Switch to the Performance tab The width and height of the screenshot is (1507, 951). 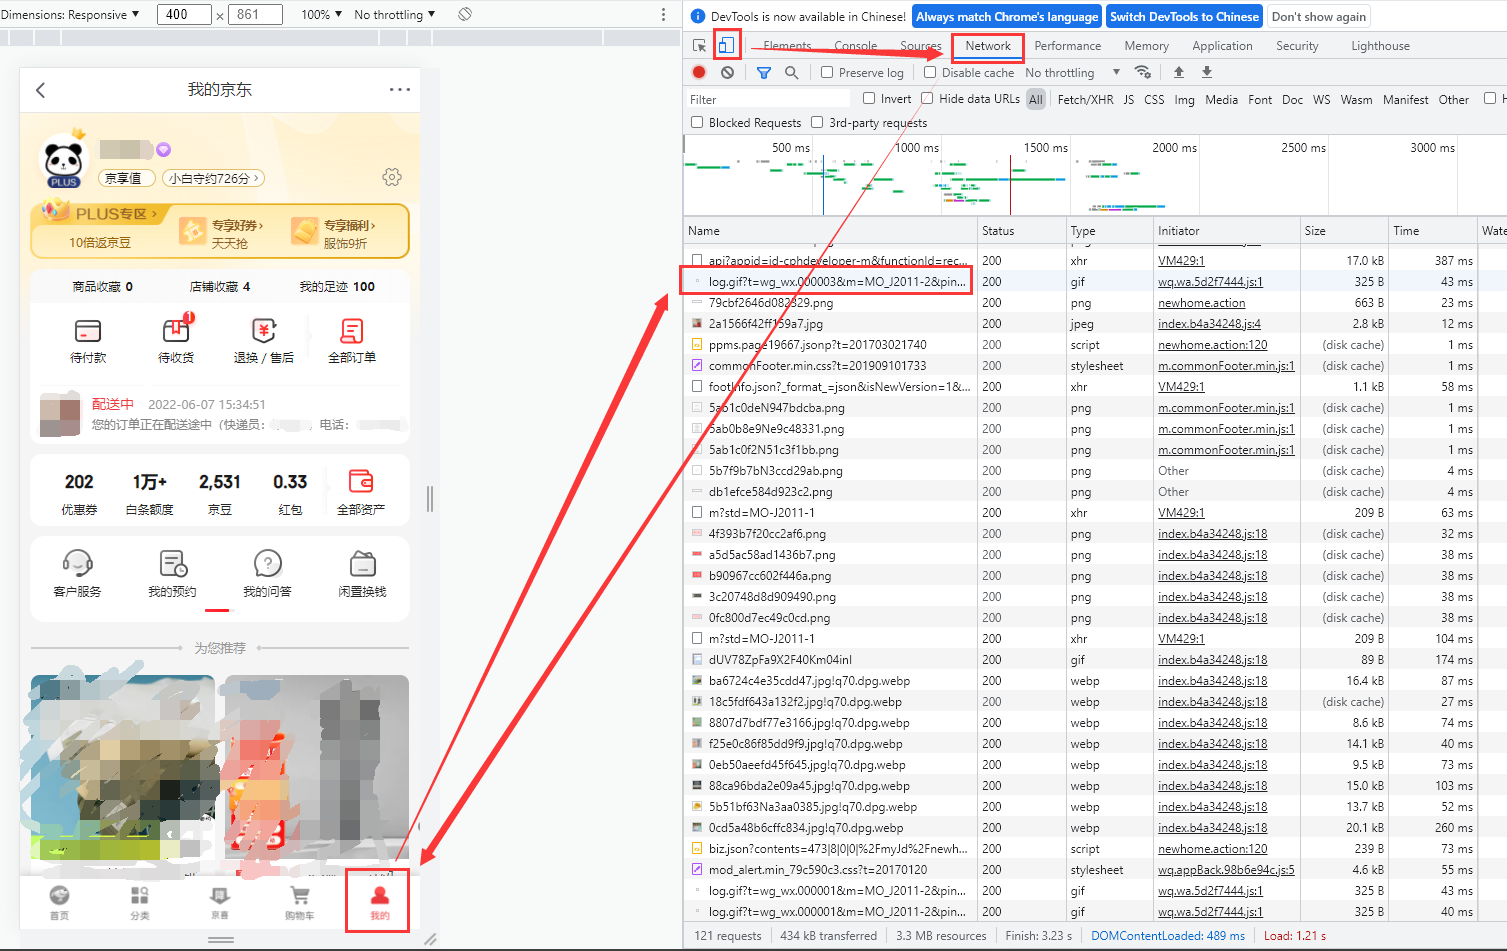pos(1067,46)
